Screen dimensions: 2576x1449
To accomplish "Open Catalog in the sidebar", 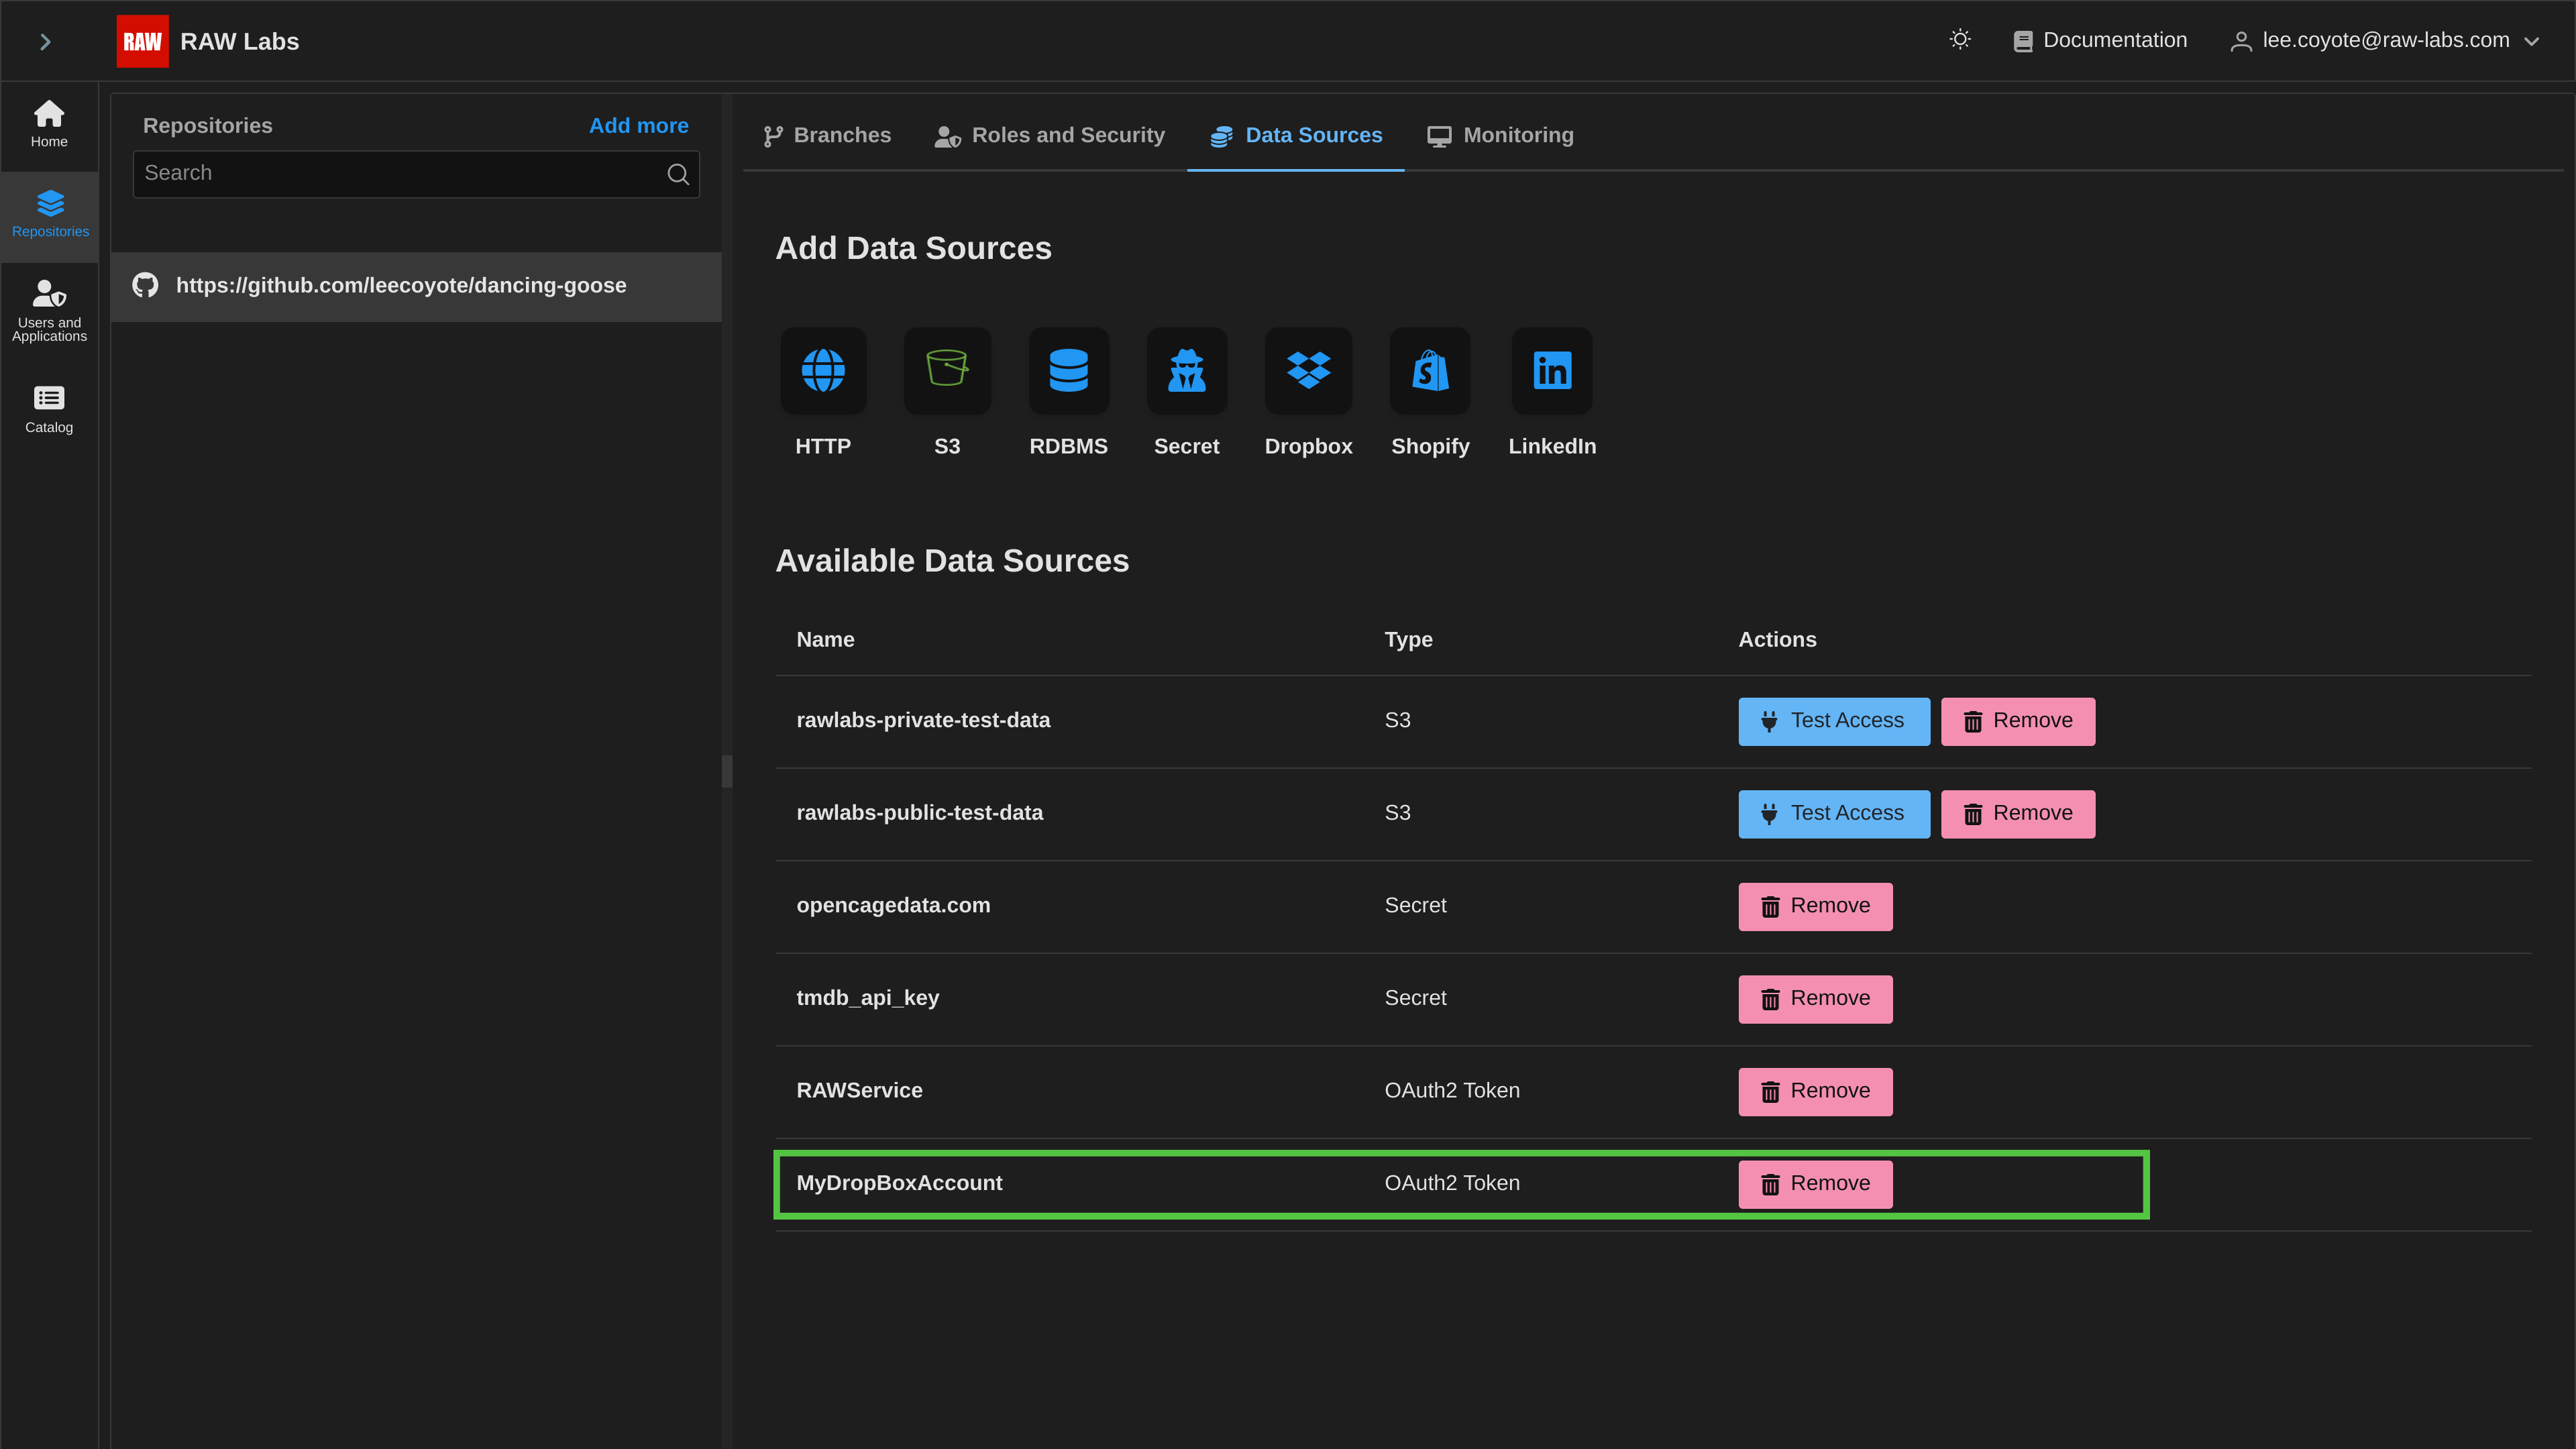I will [x=49, y=409].
